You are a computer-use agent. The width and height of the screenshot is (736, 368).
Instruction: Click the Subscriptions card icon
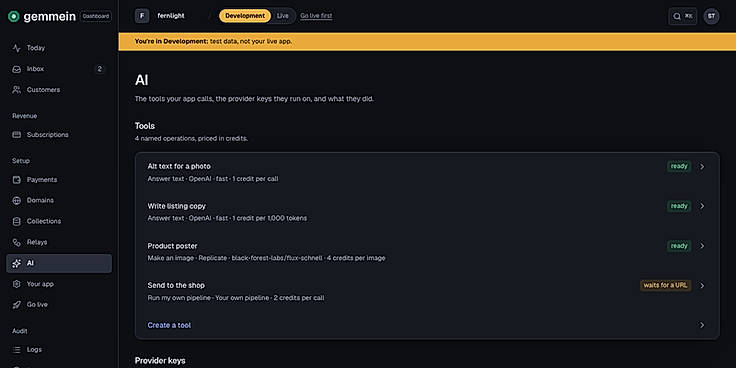pyautogui.click(x=16, y=135)
